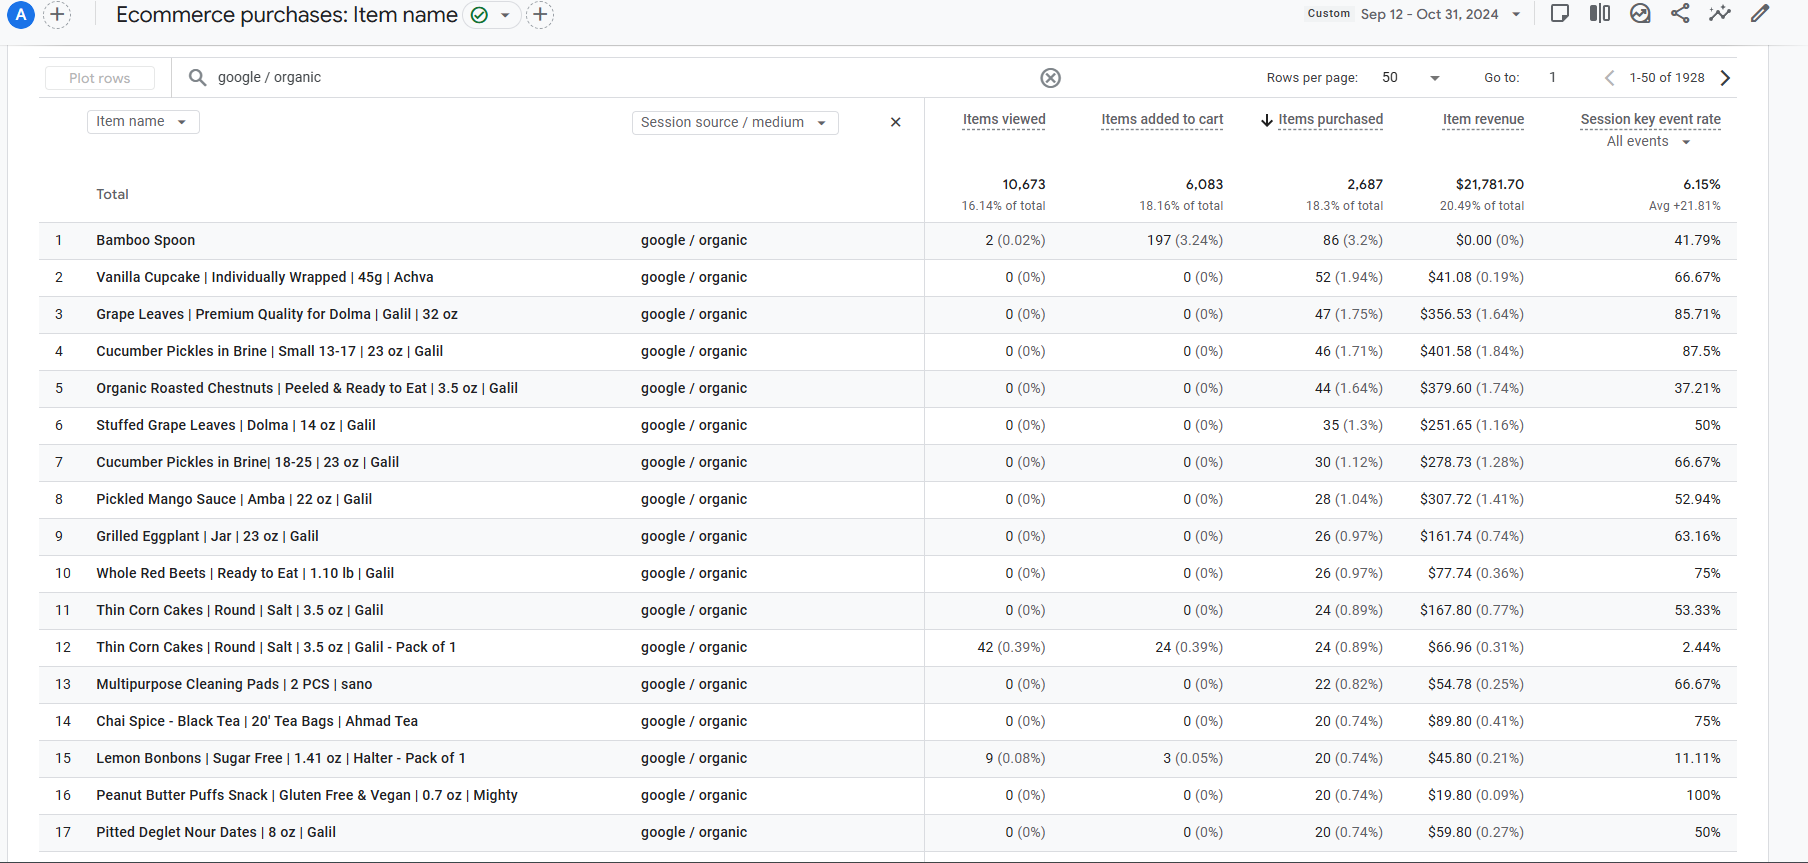Open the date range dropdown
This screenshot has height=863, width=1808.
coord(1516,14)
